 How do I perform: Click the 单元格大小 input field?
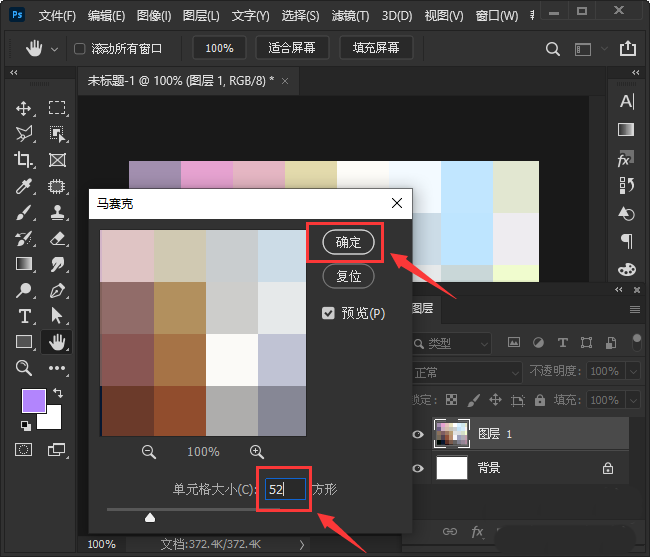pyautogui.click(x=285, y=489)
